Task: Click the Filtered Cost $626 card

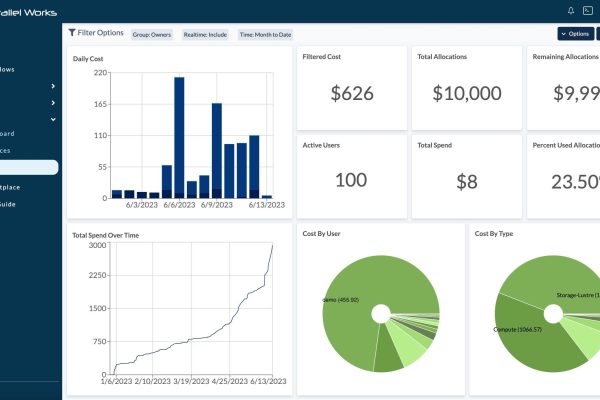Action: pyautogui.click(x=352, y=88)
